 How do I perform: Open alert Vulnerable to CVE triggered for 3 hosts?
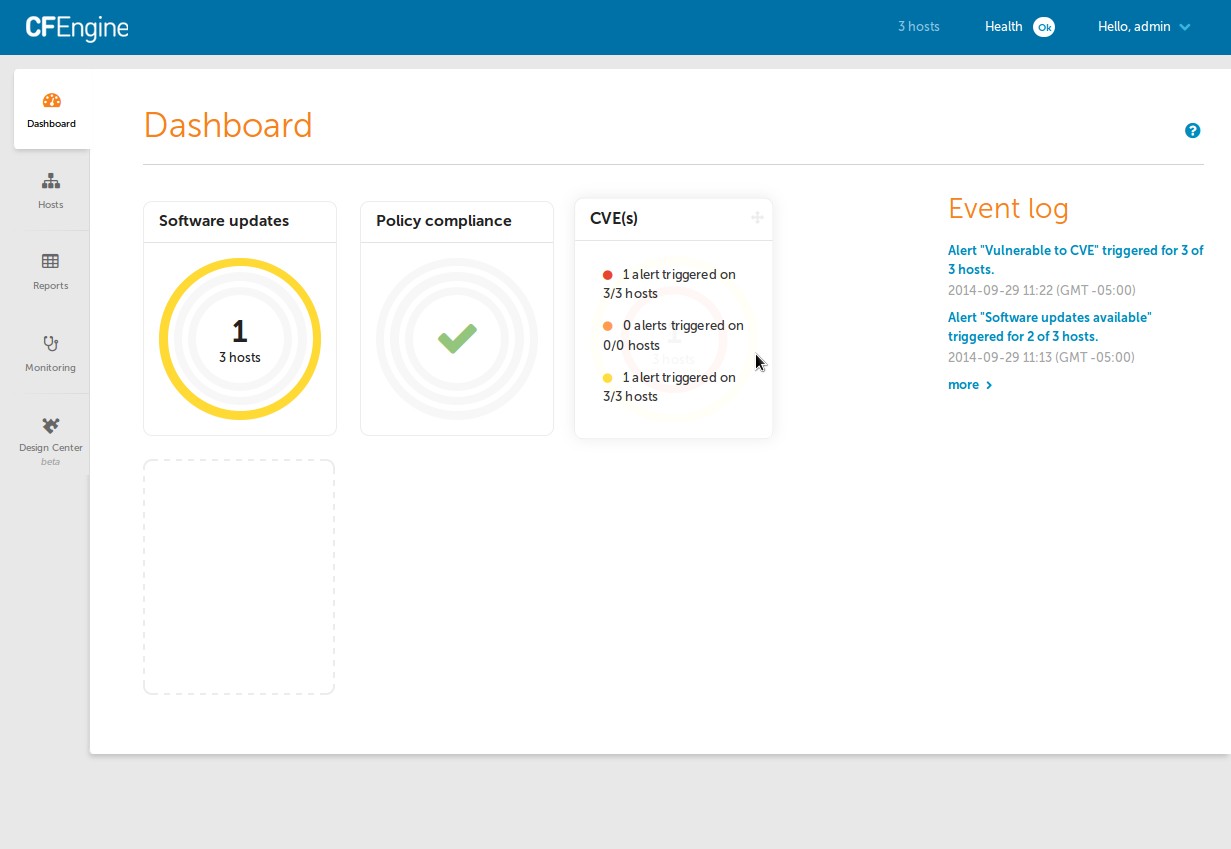coord(1075,259)
